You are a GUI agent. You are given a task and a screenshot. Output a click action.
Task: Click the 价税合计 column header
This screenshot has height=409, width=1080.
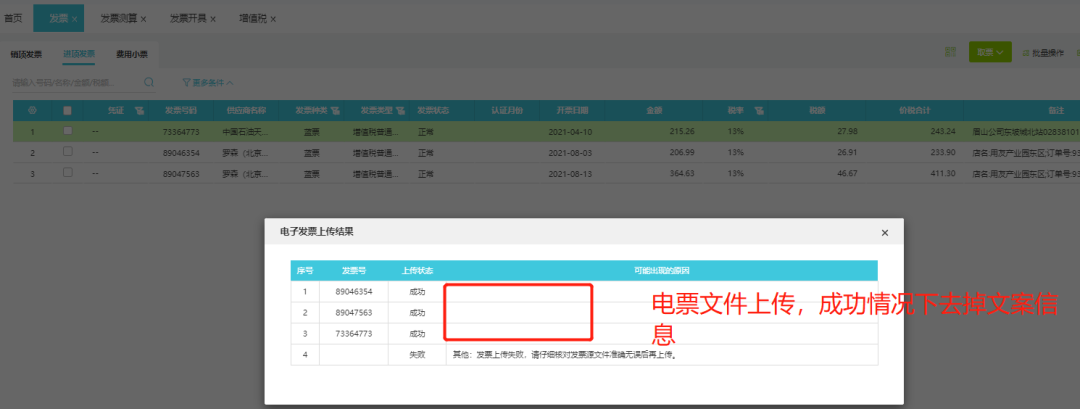915,110
